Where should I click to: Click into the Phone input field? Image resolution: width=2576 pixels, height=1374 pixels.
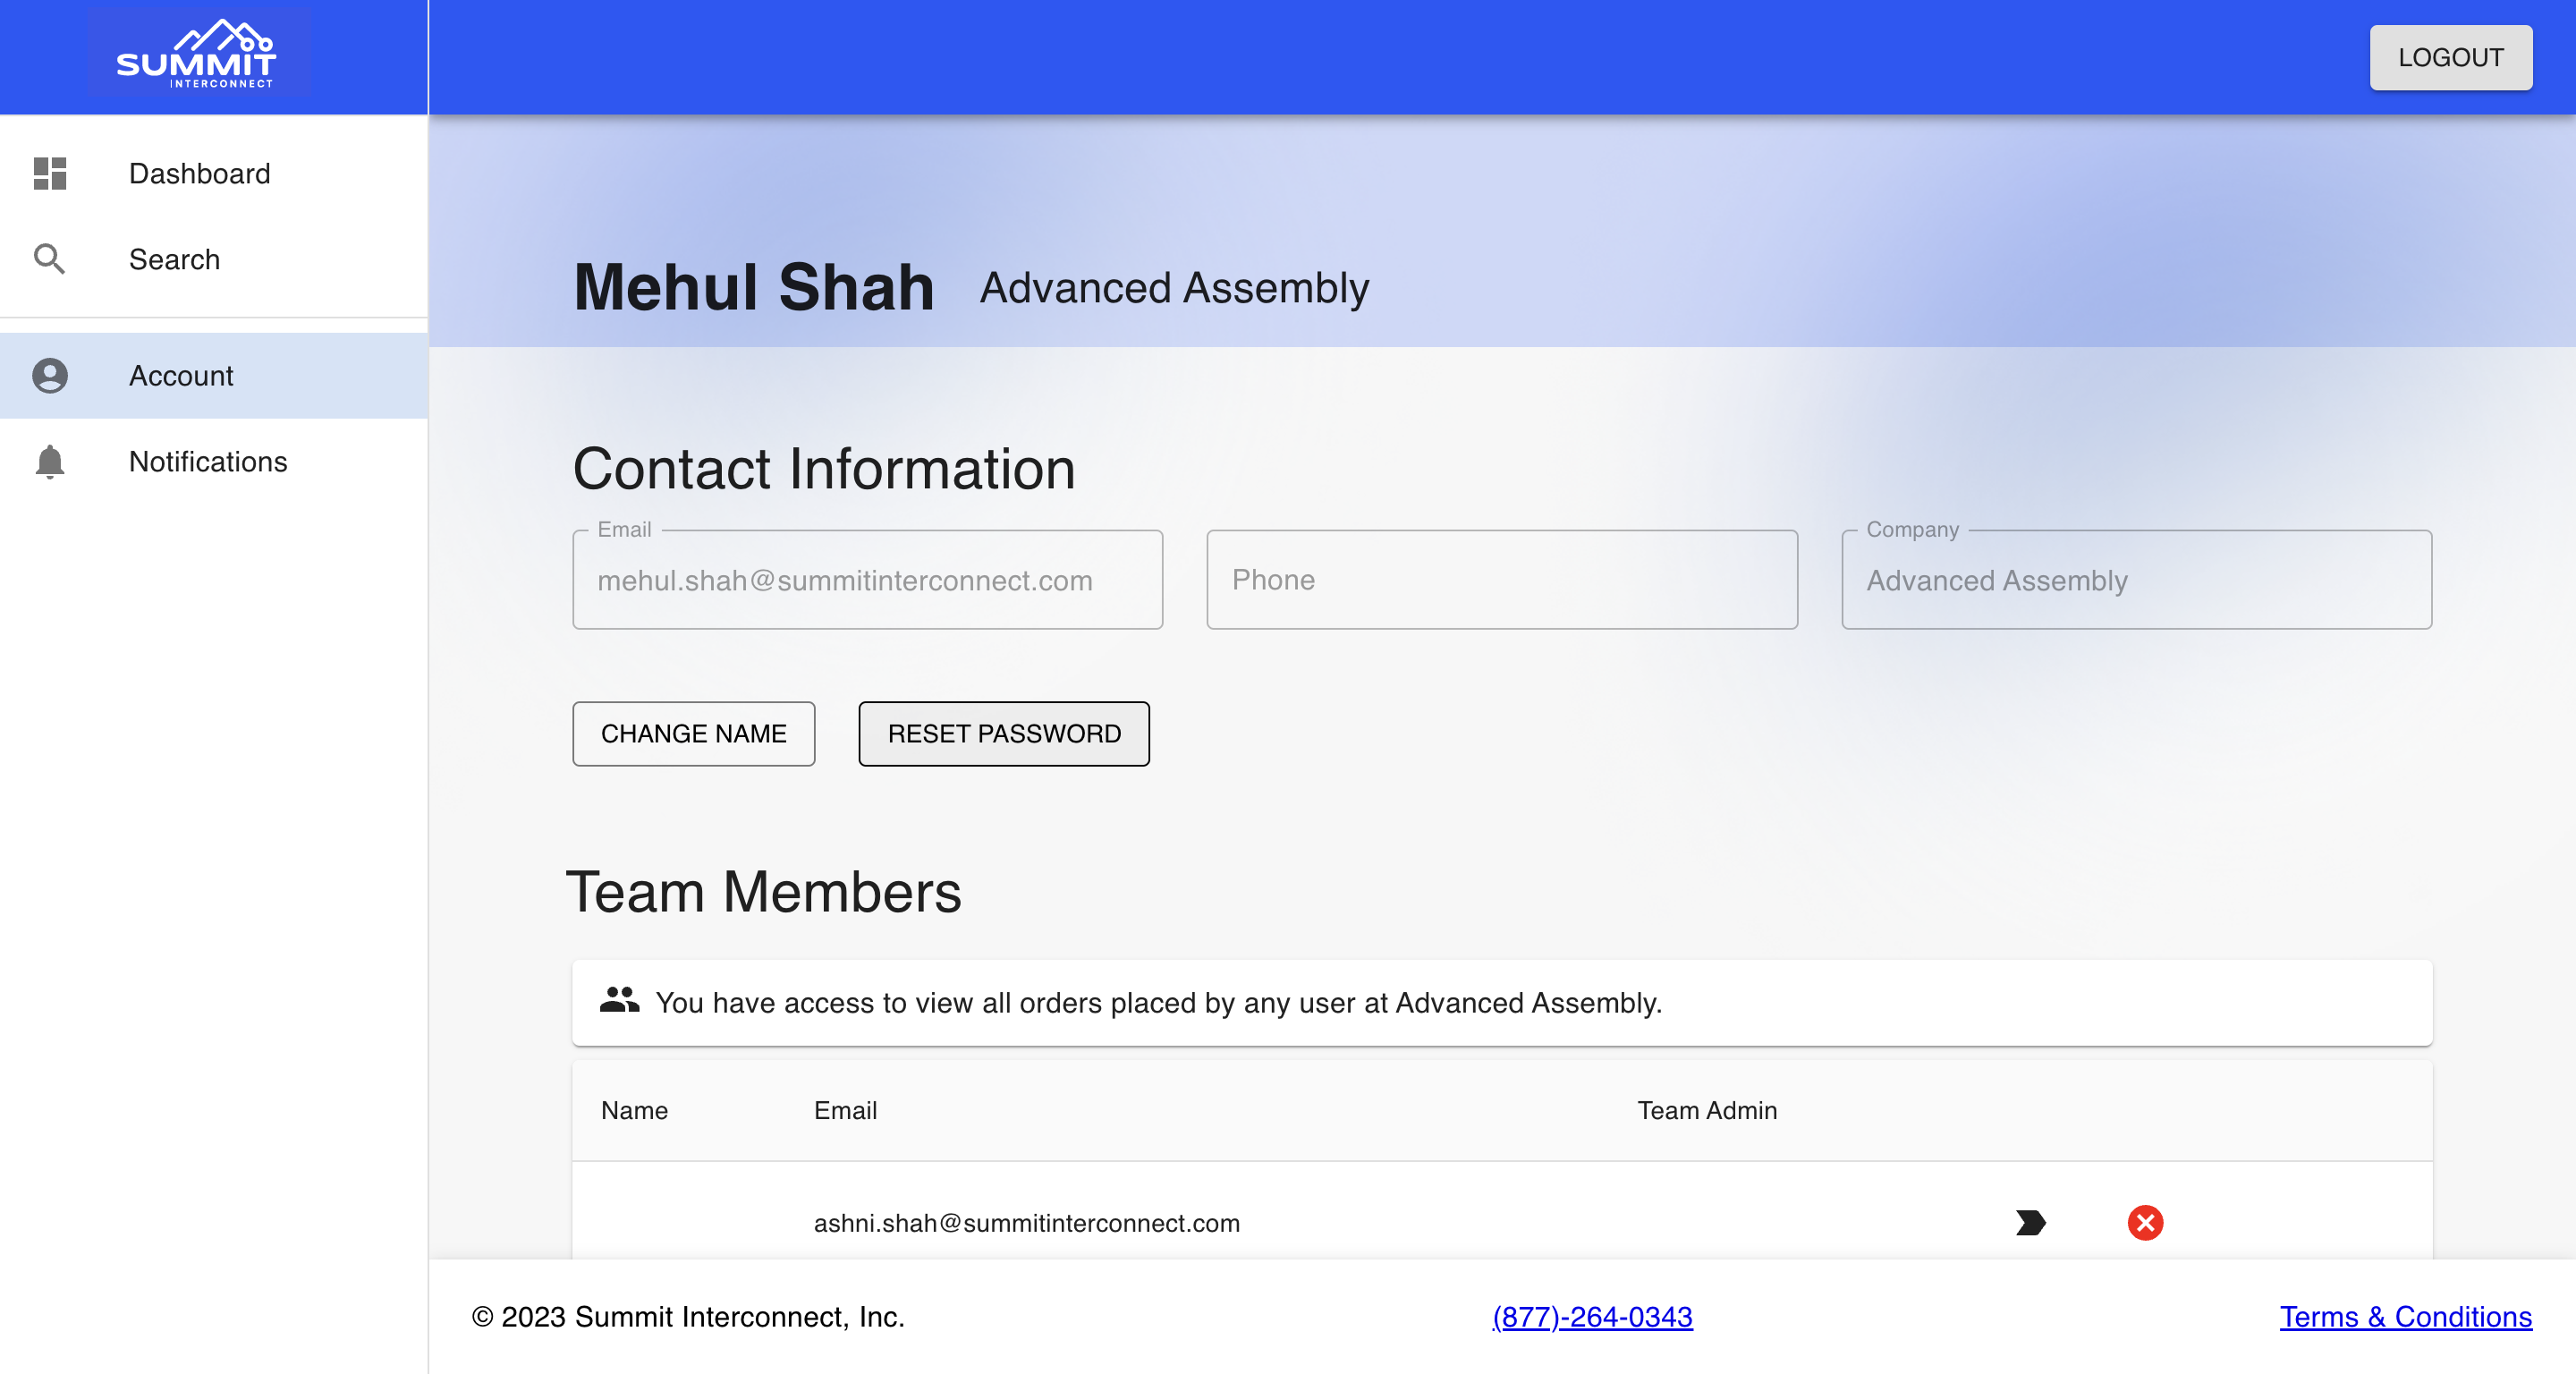pos(1502,579)
